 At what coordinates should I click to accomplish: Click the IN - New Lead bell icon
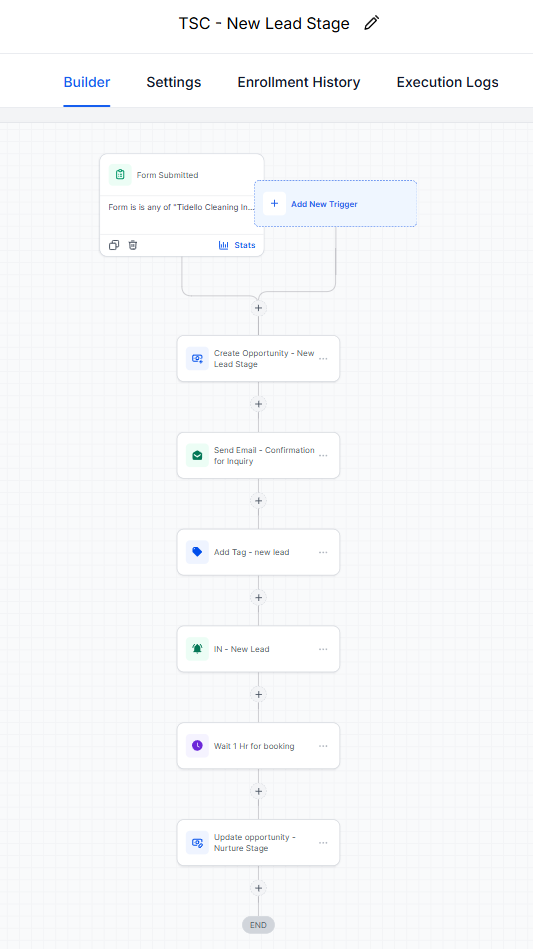197,649
